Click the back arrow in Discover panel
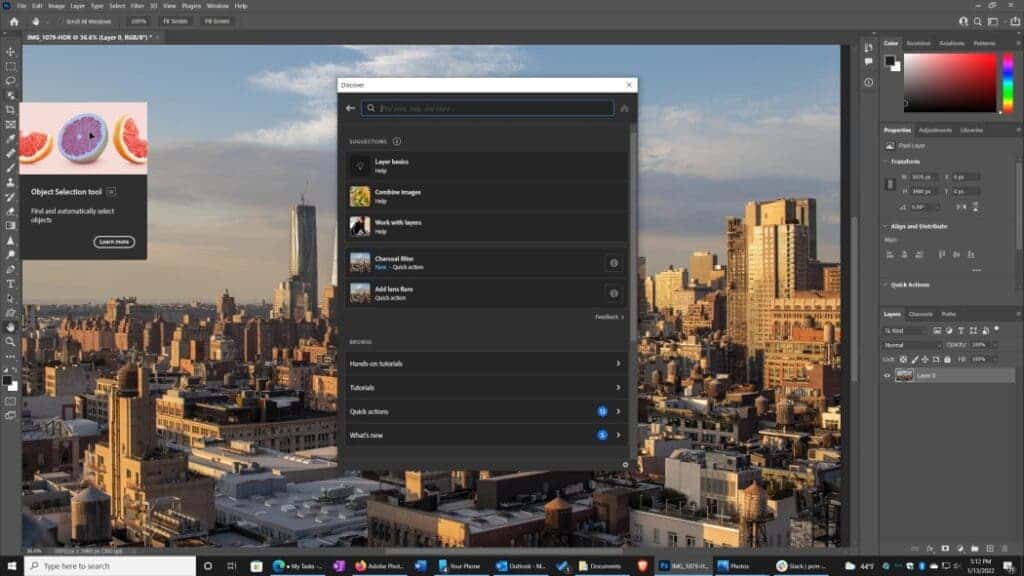This screenshot has width=1024, height=576. pyautogui.click(x=350, y=108)
